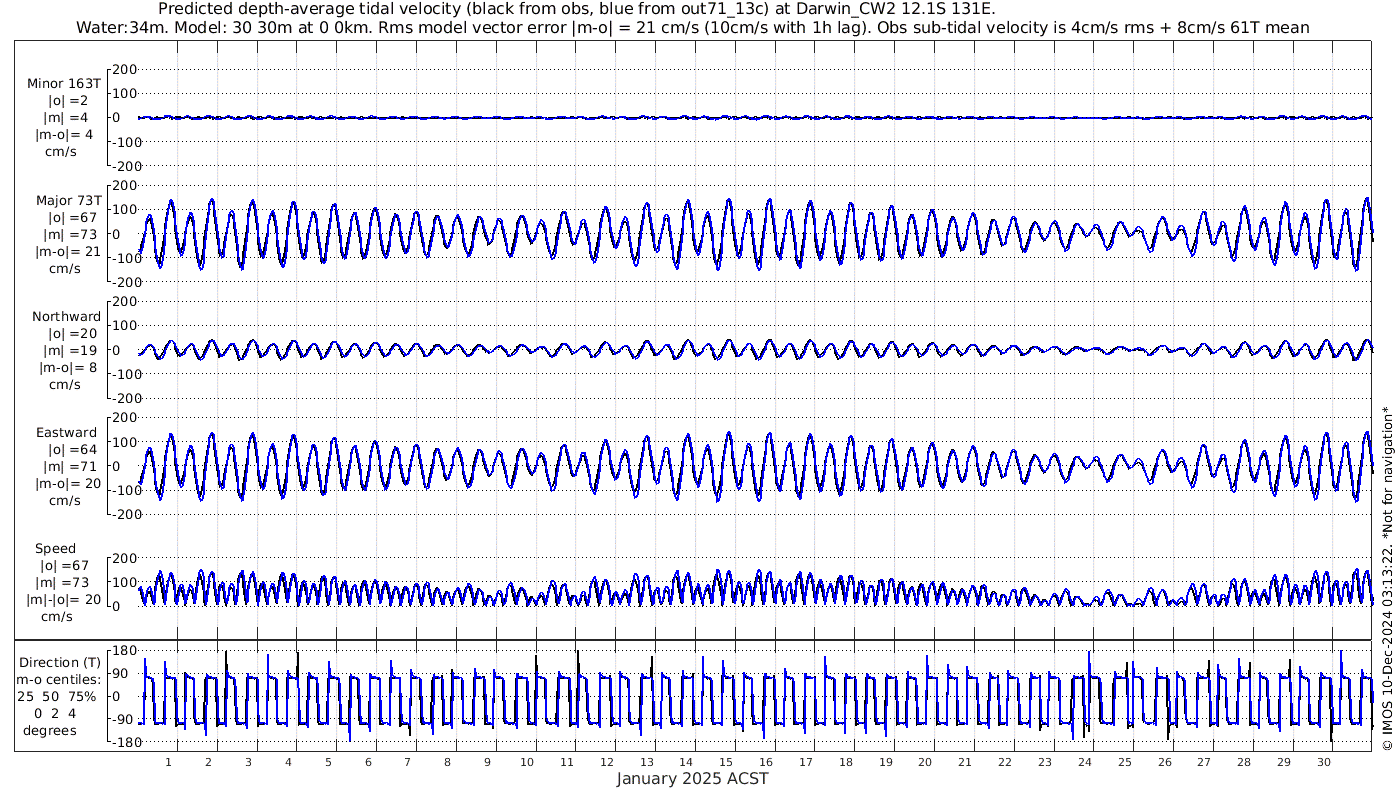Click the 180 tick of the Direction axis

pos(125,650)
